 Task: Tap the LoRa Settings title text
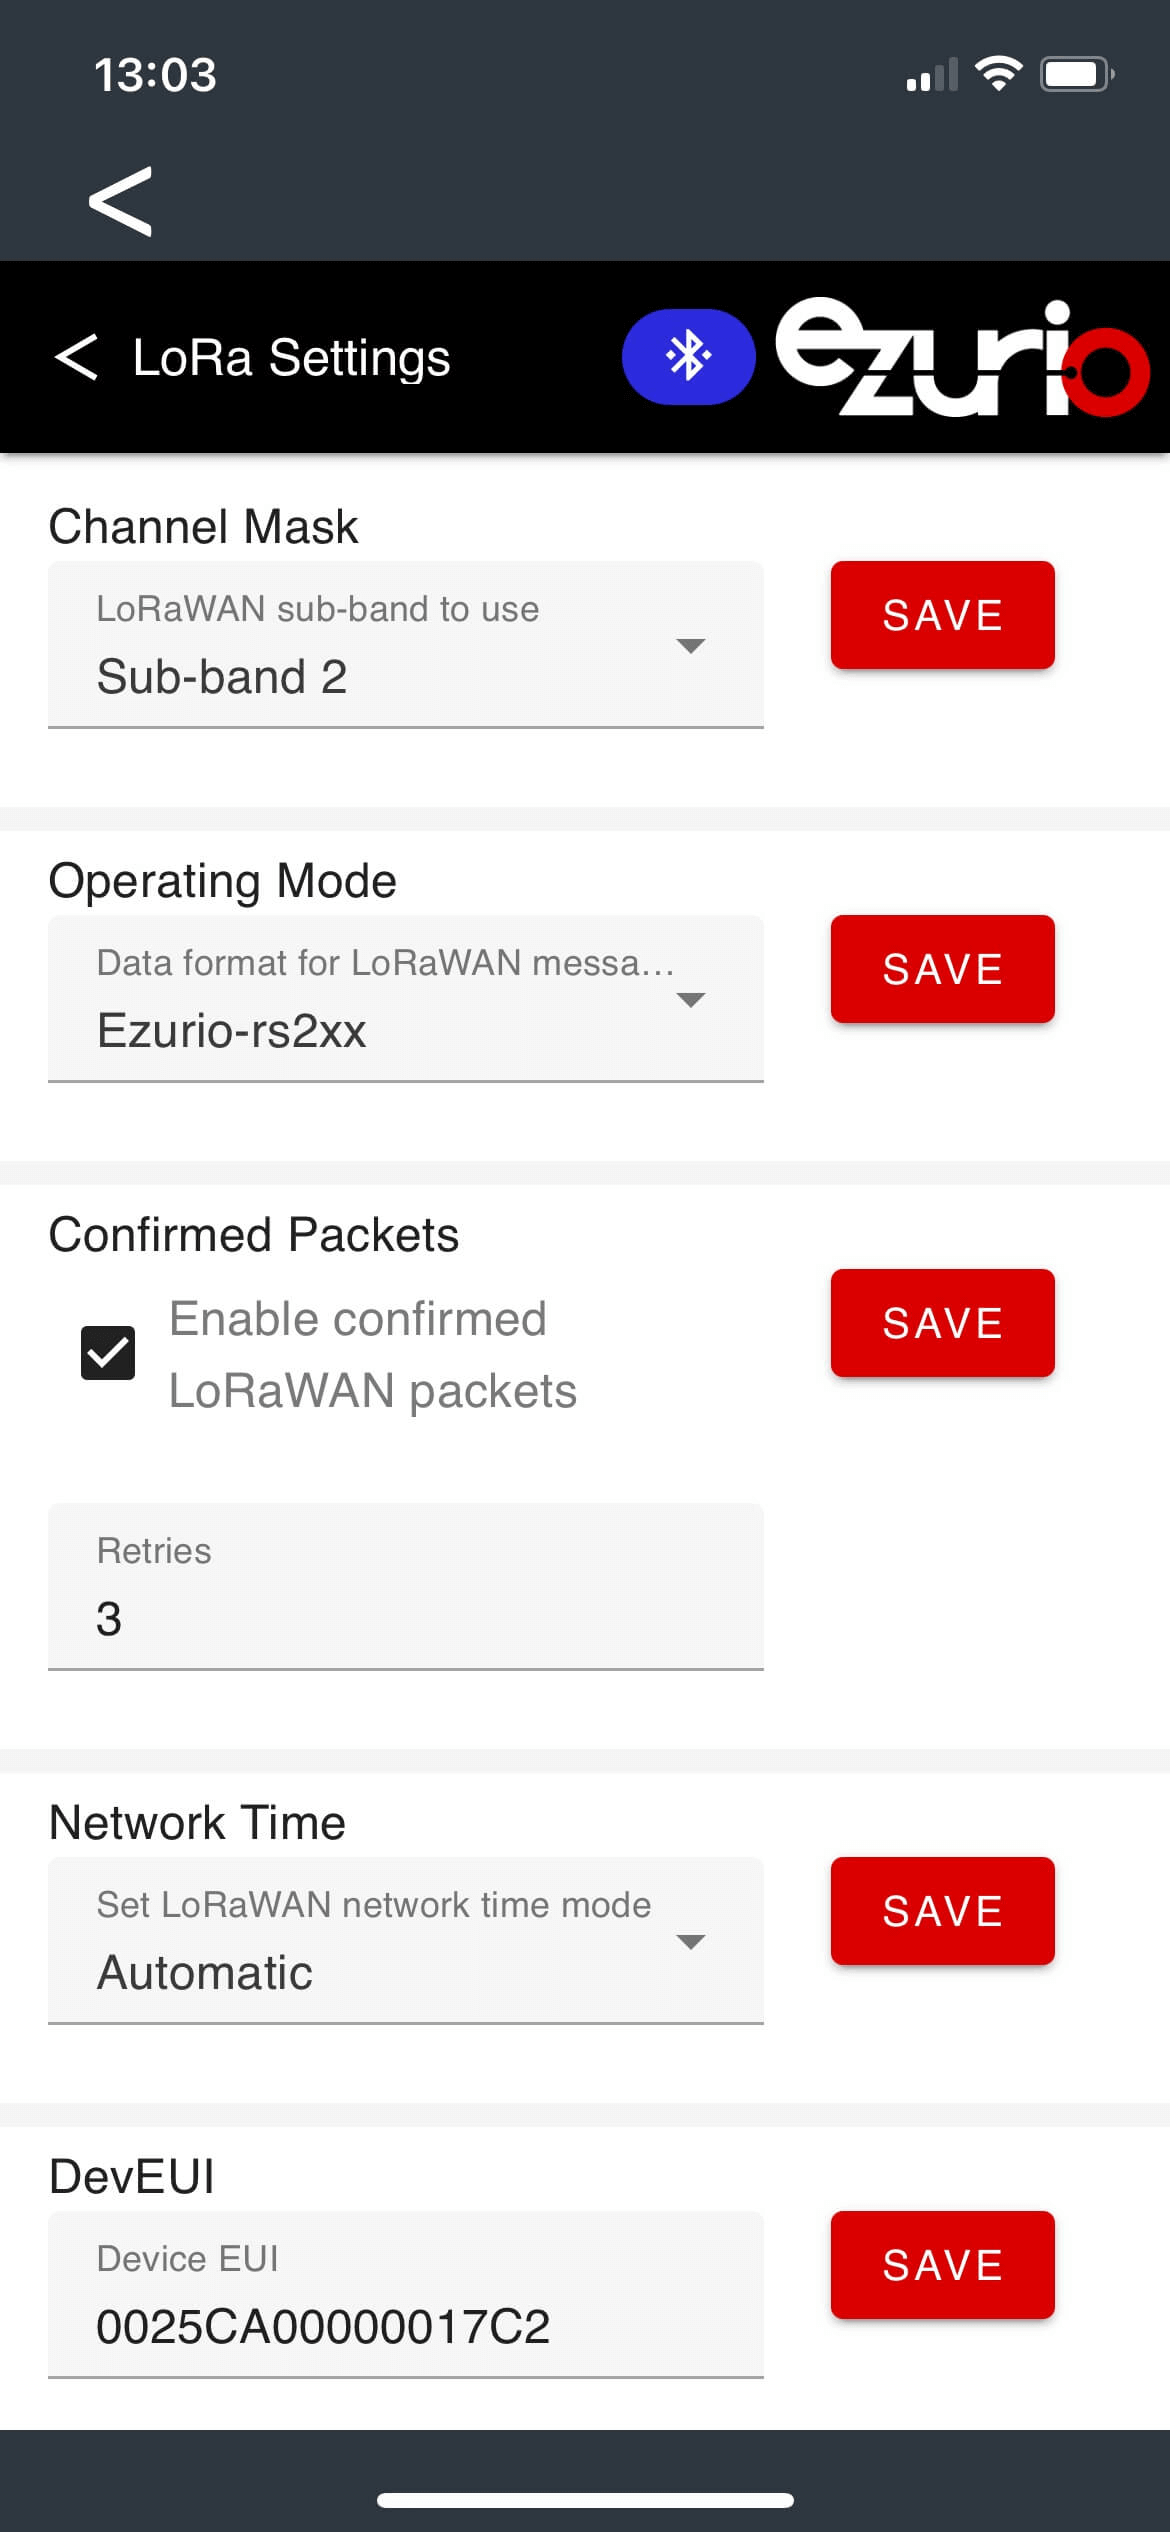click(291, 357)
